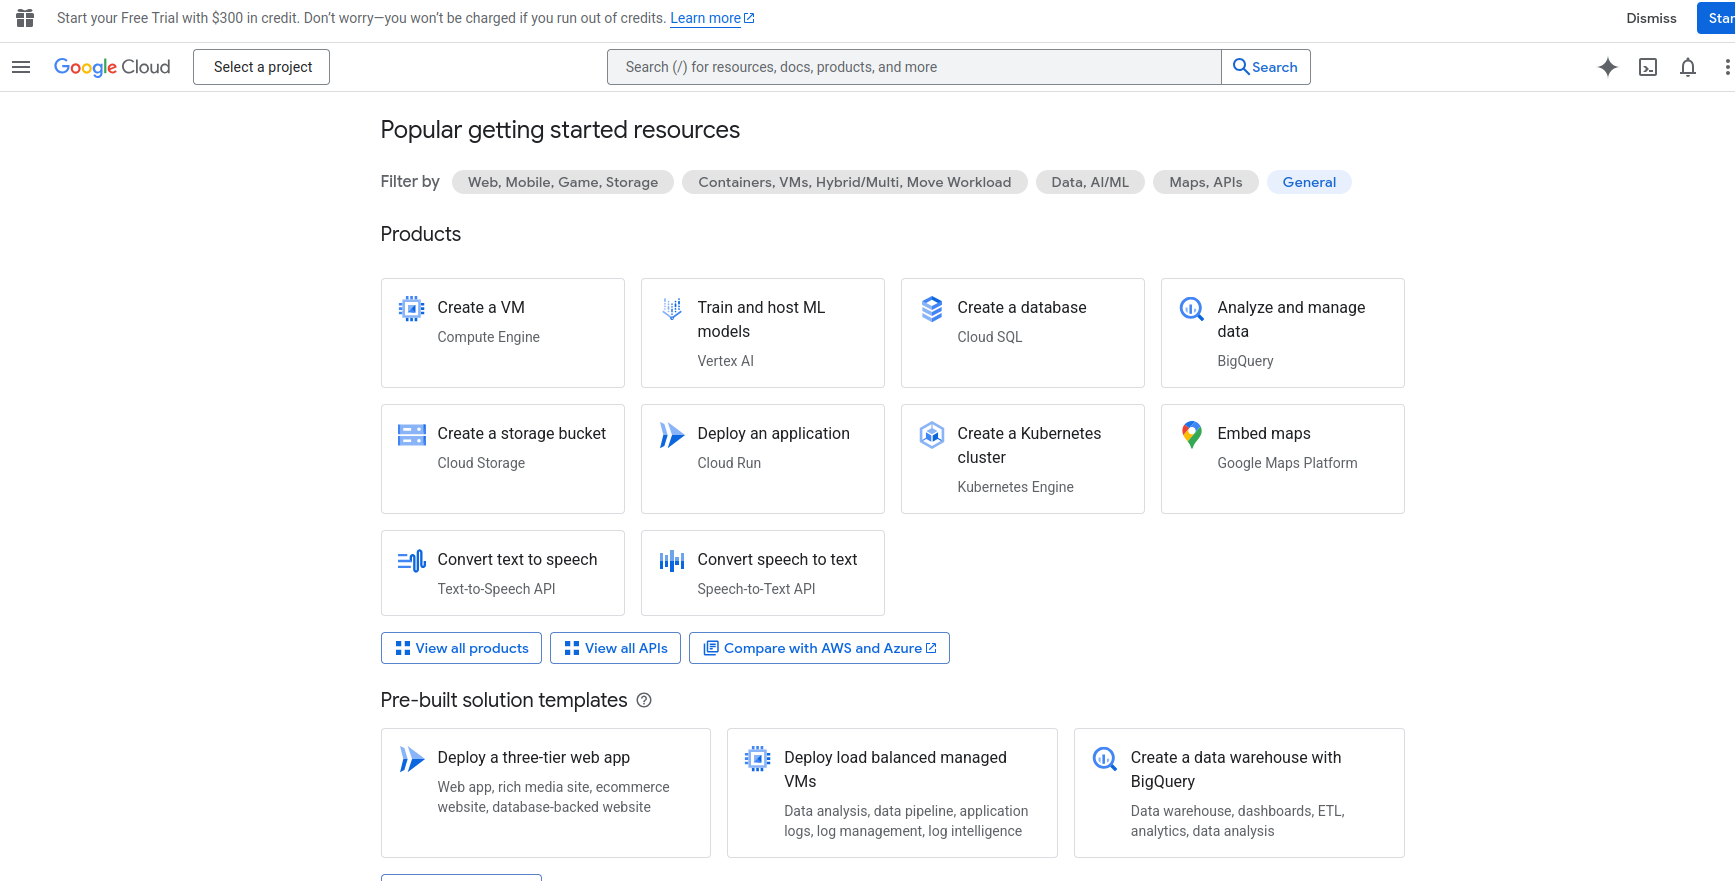Open the Learn more link in banner
The image size is (1735, 881).
pos(712,18)
